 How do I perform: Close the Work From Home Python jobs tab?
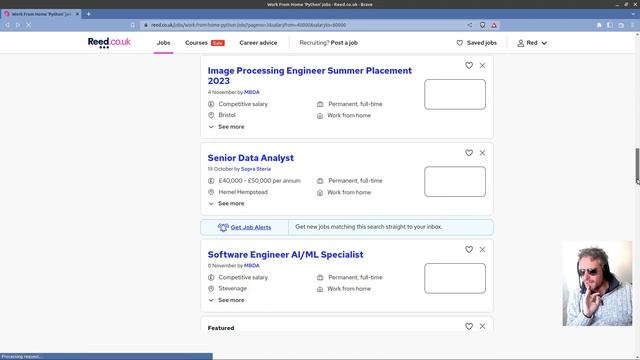[x=77, y=14]
